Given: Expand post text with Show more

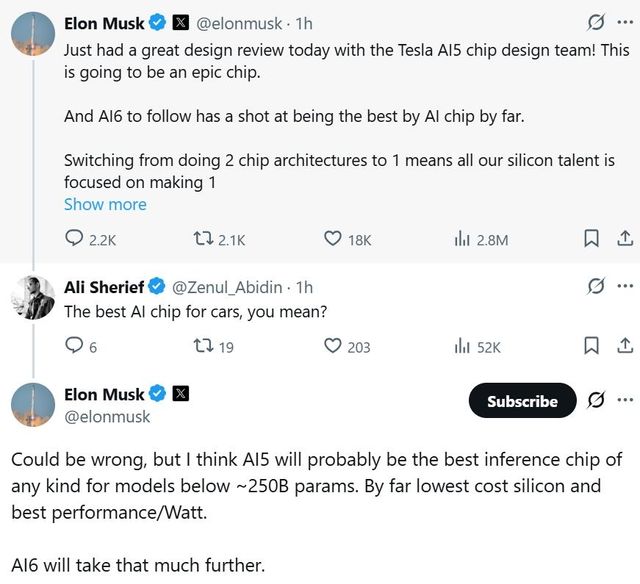Looking at the screenshot, I should click(x=105, y=204).
